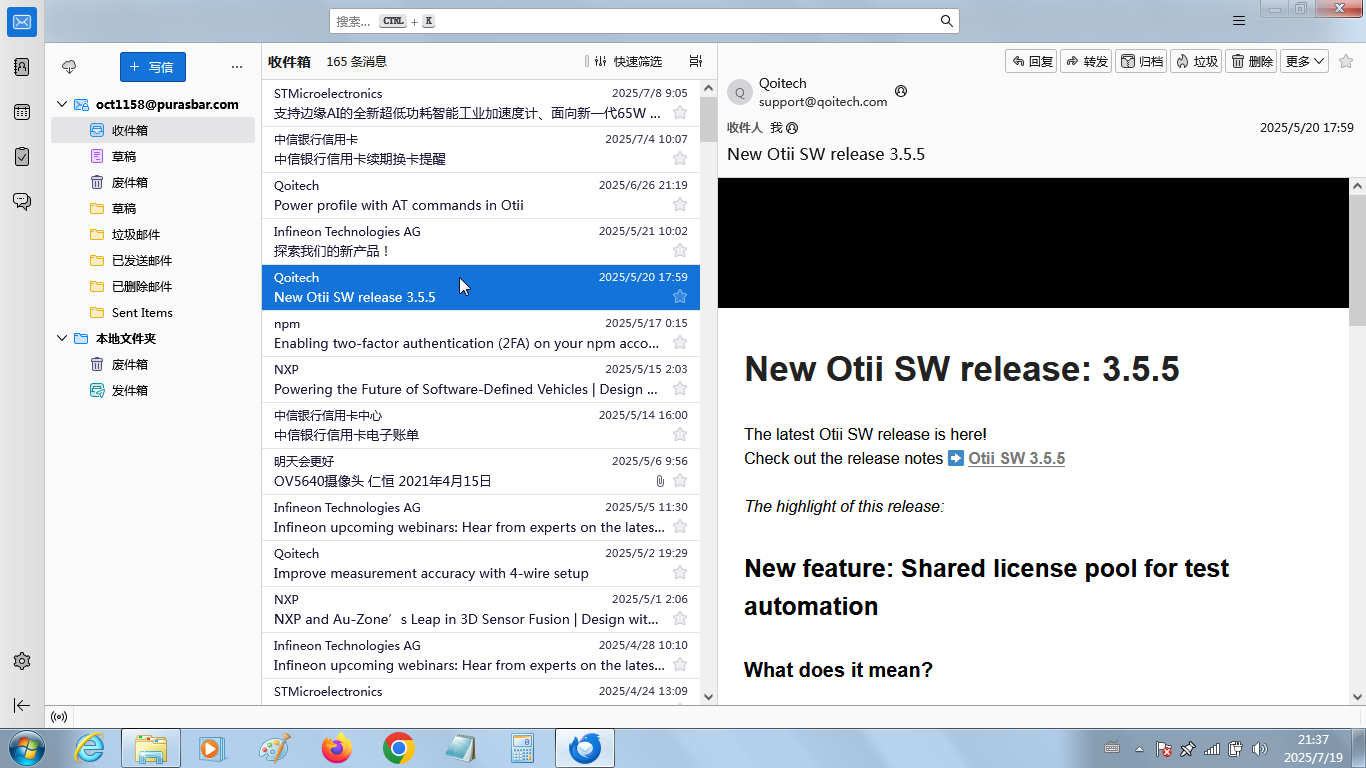1366x768 pixels.
Task: Open the Tasks space
Action: pos(22,156)
